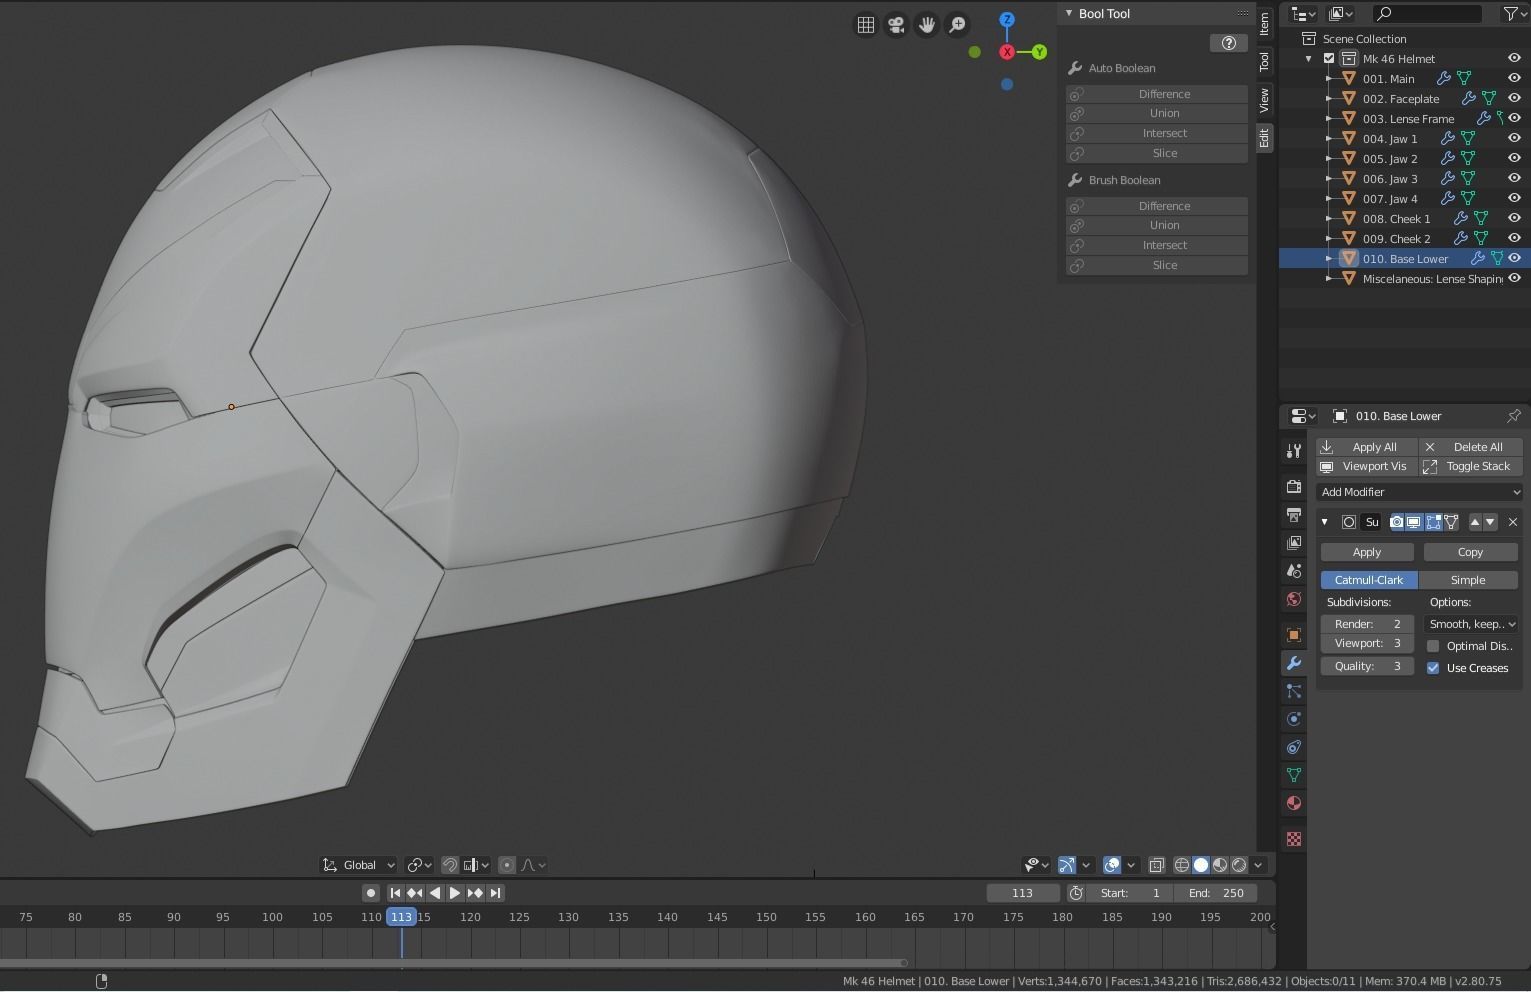This screenshot has height=992, width=1531.
Task: Open the Smooth, keep corners options dropdown
Action: 1471,624
